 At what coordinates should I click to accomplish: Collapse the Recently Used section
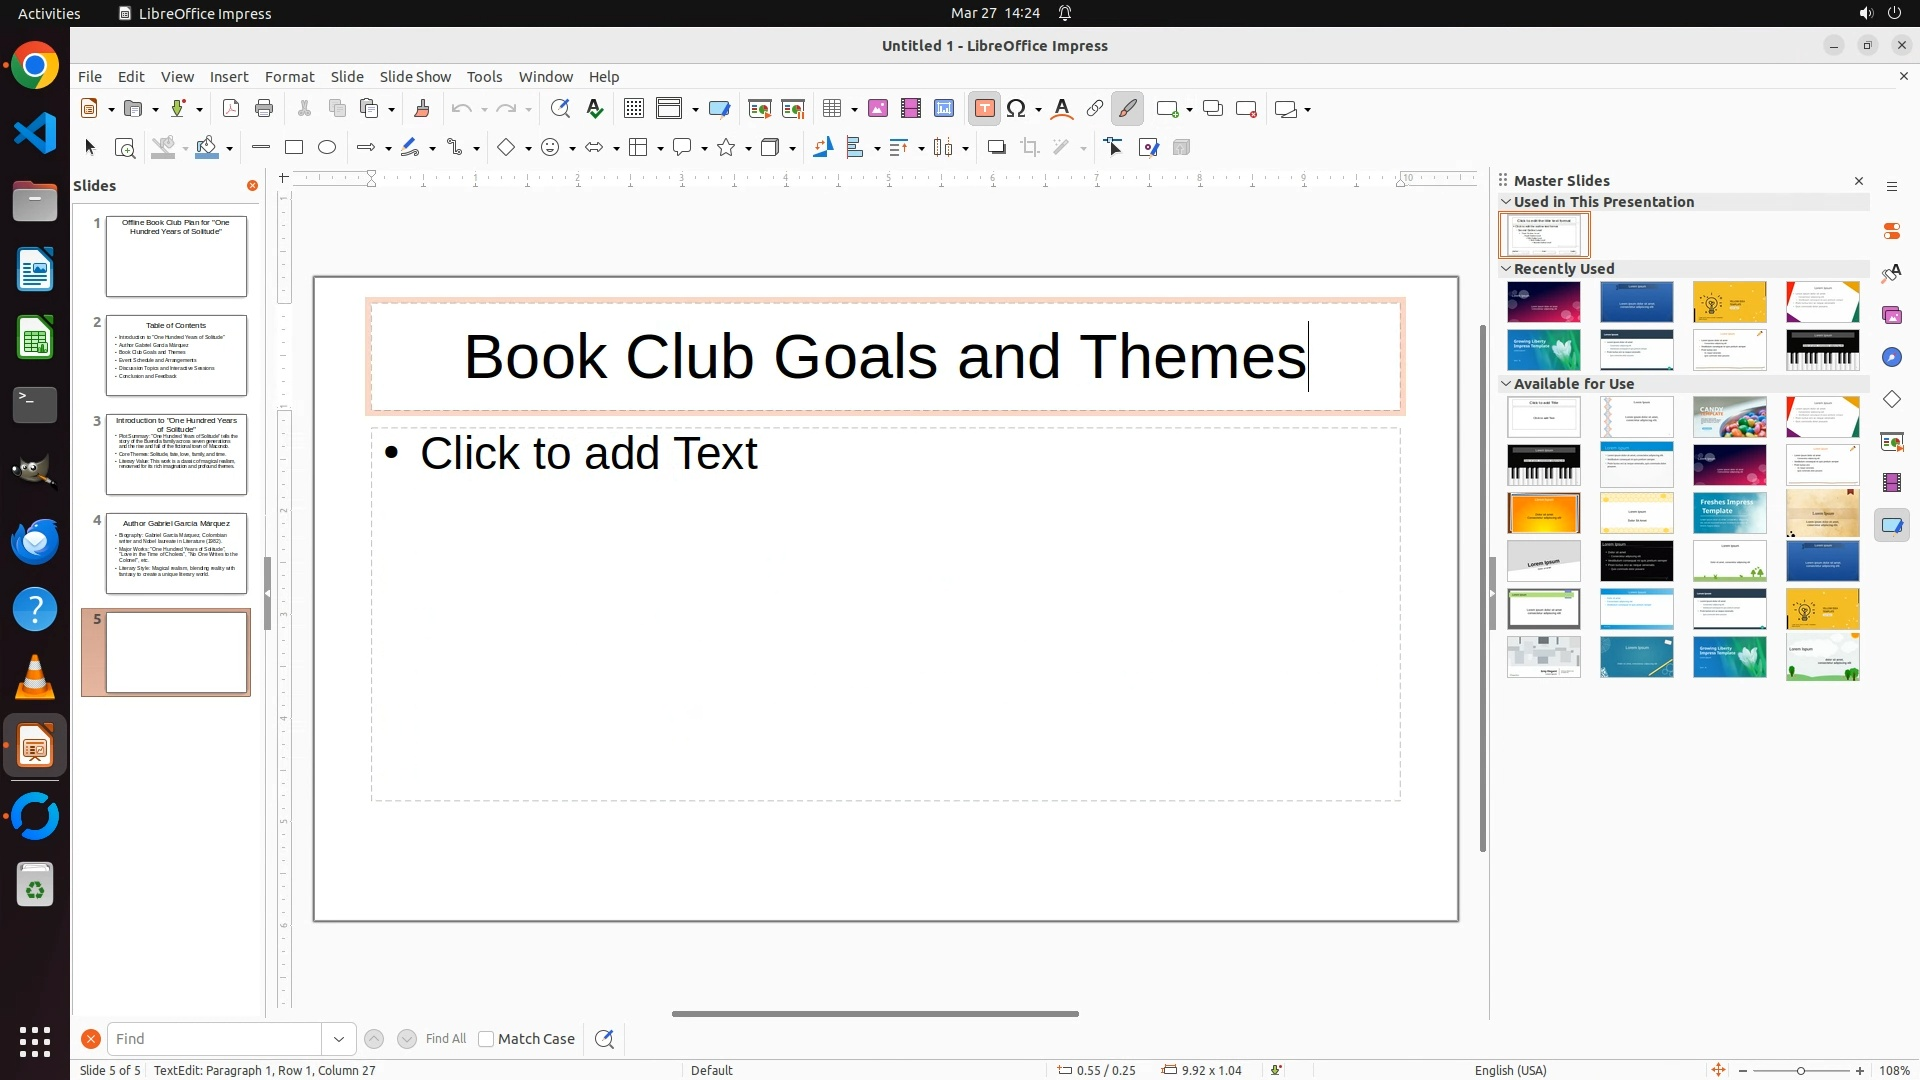(1506, 269)
